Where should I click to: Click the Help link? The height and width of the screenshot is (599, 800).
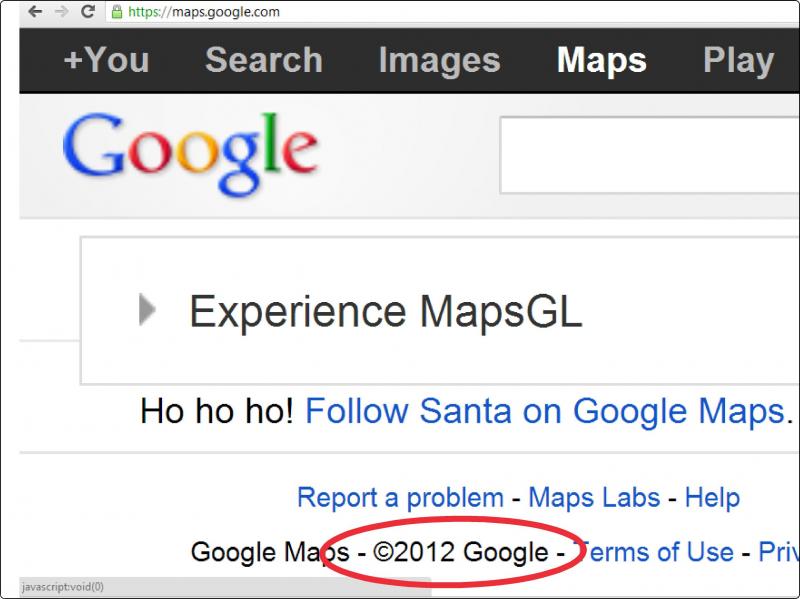point(712,497)
